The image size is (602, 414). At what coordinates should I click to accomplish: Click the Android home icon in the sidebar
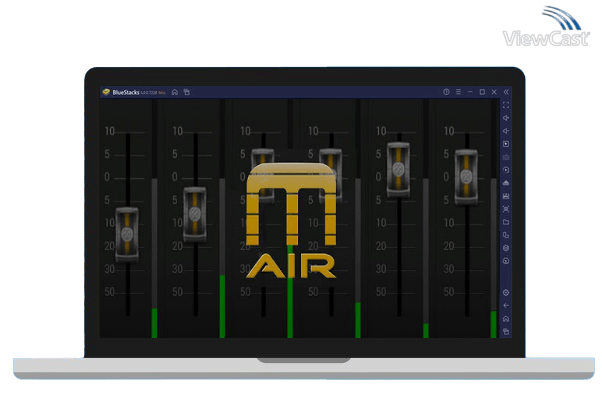tap(506, 319)
